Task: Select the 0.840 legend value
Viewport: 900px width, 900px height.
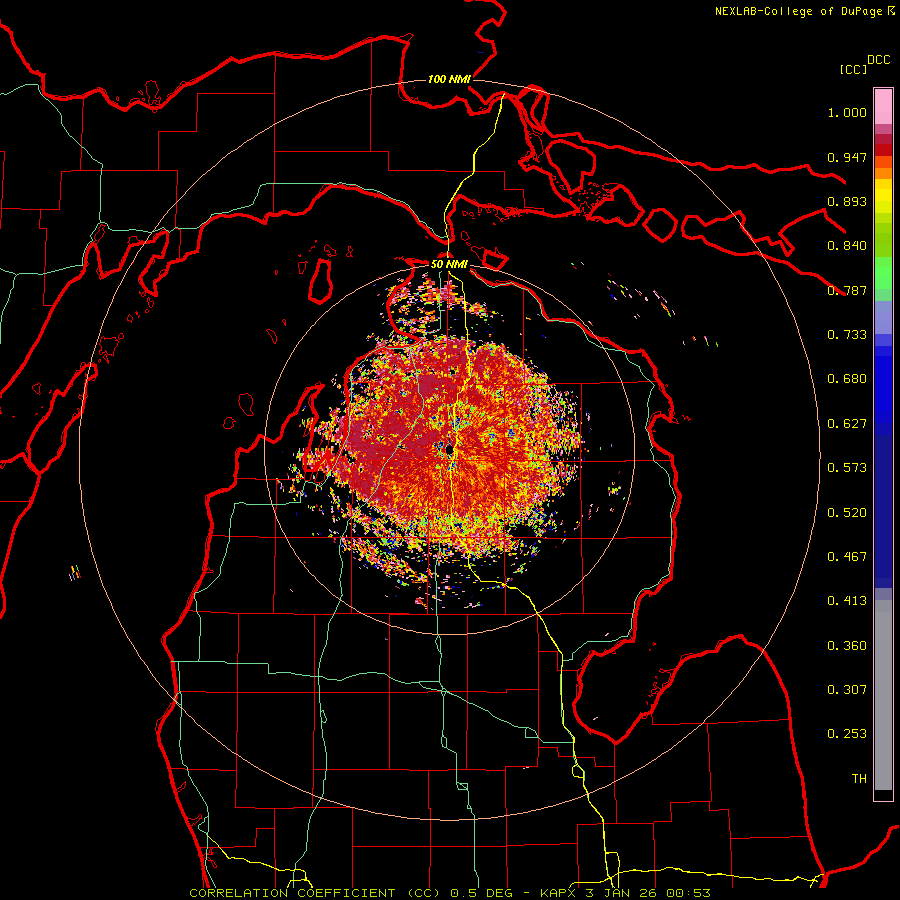Action: click(847, 246)
